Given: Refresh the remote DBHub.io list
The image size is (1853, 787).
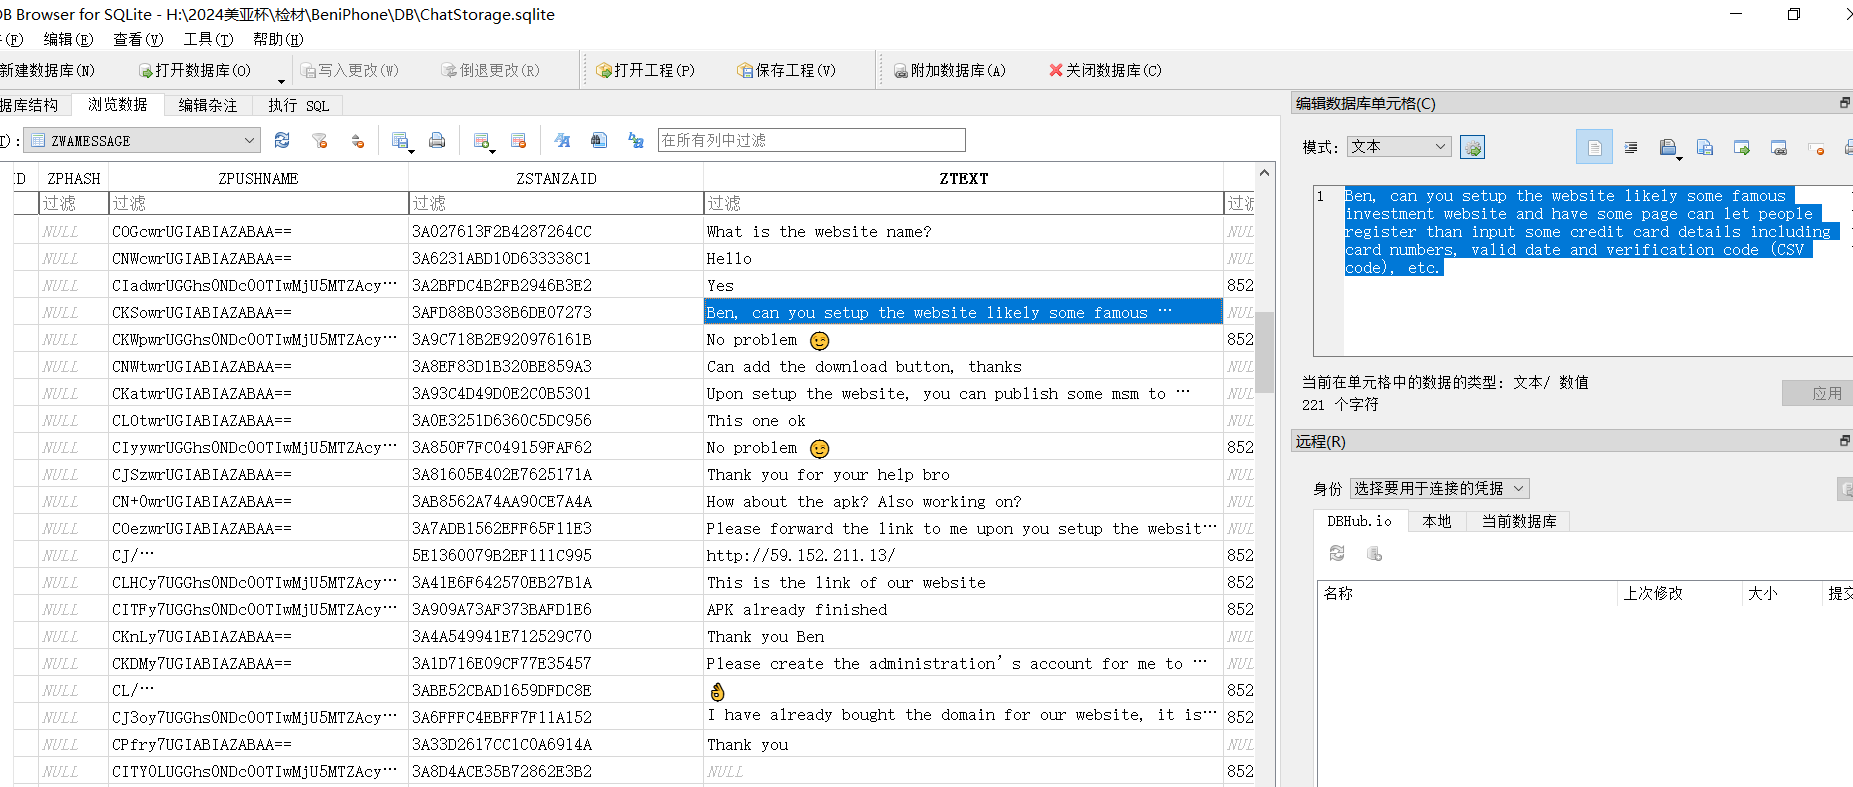Looking at the screenshot, I should [x=1337, y=553].
